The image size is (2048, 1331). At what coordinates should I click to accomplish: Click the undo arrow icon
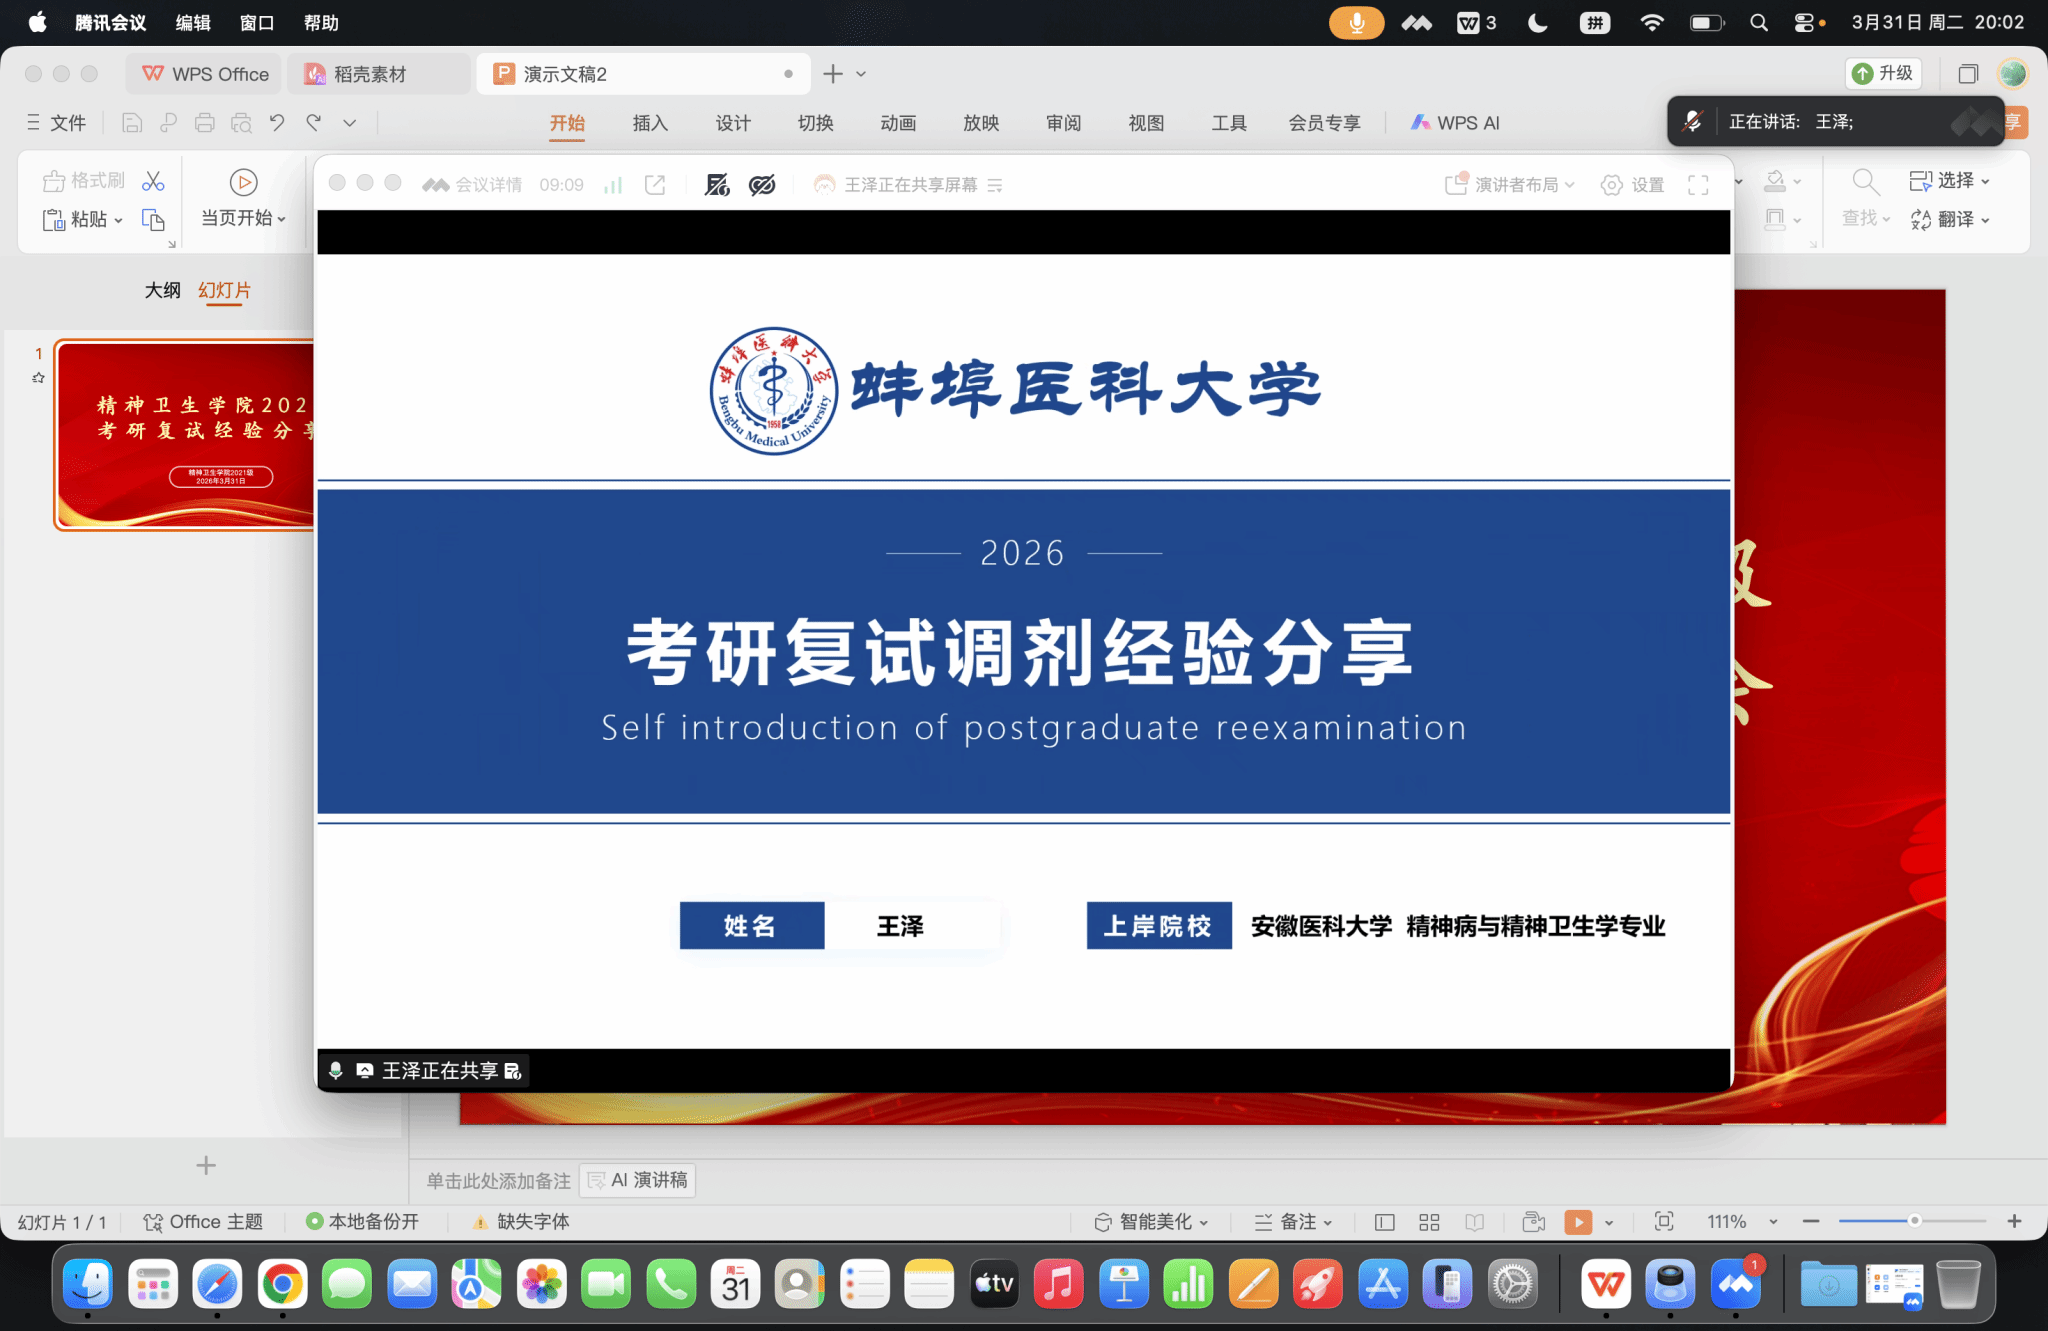click(277, 123)
